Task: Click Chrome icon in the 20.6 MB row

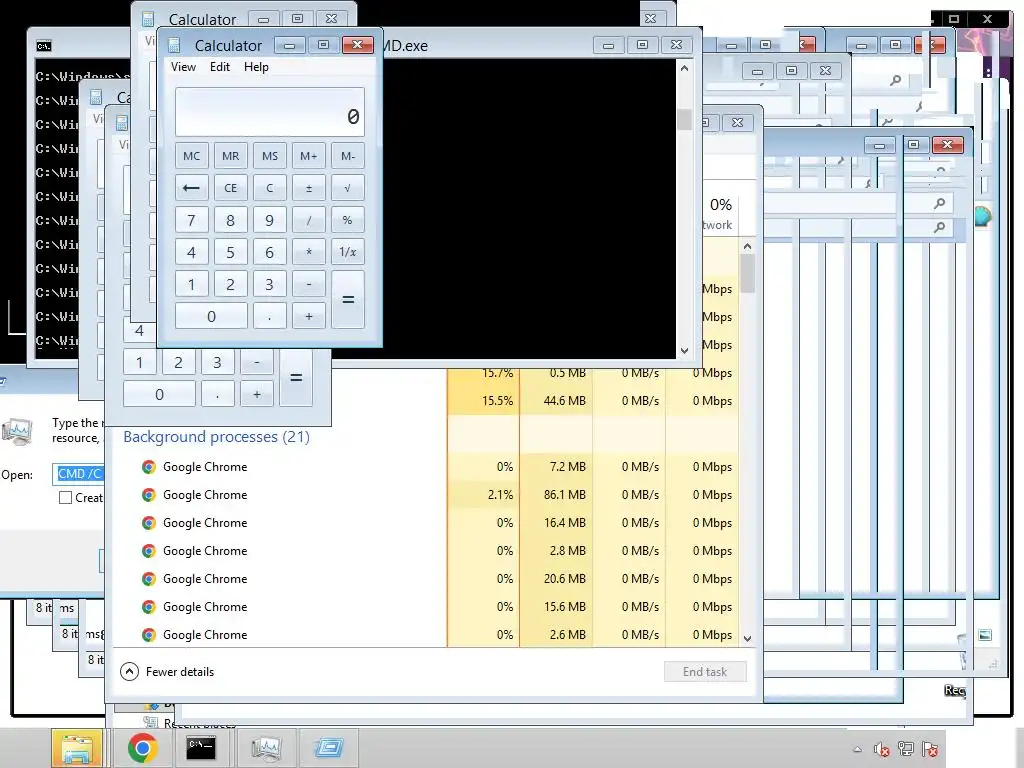Action: tap(149, 579)
